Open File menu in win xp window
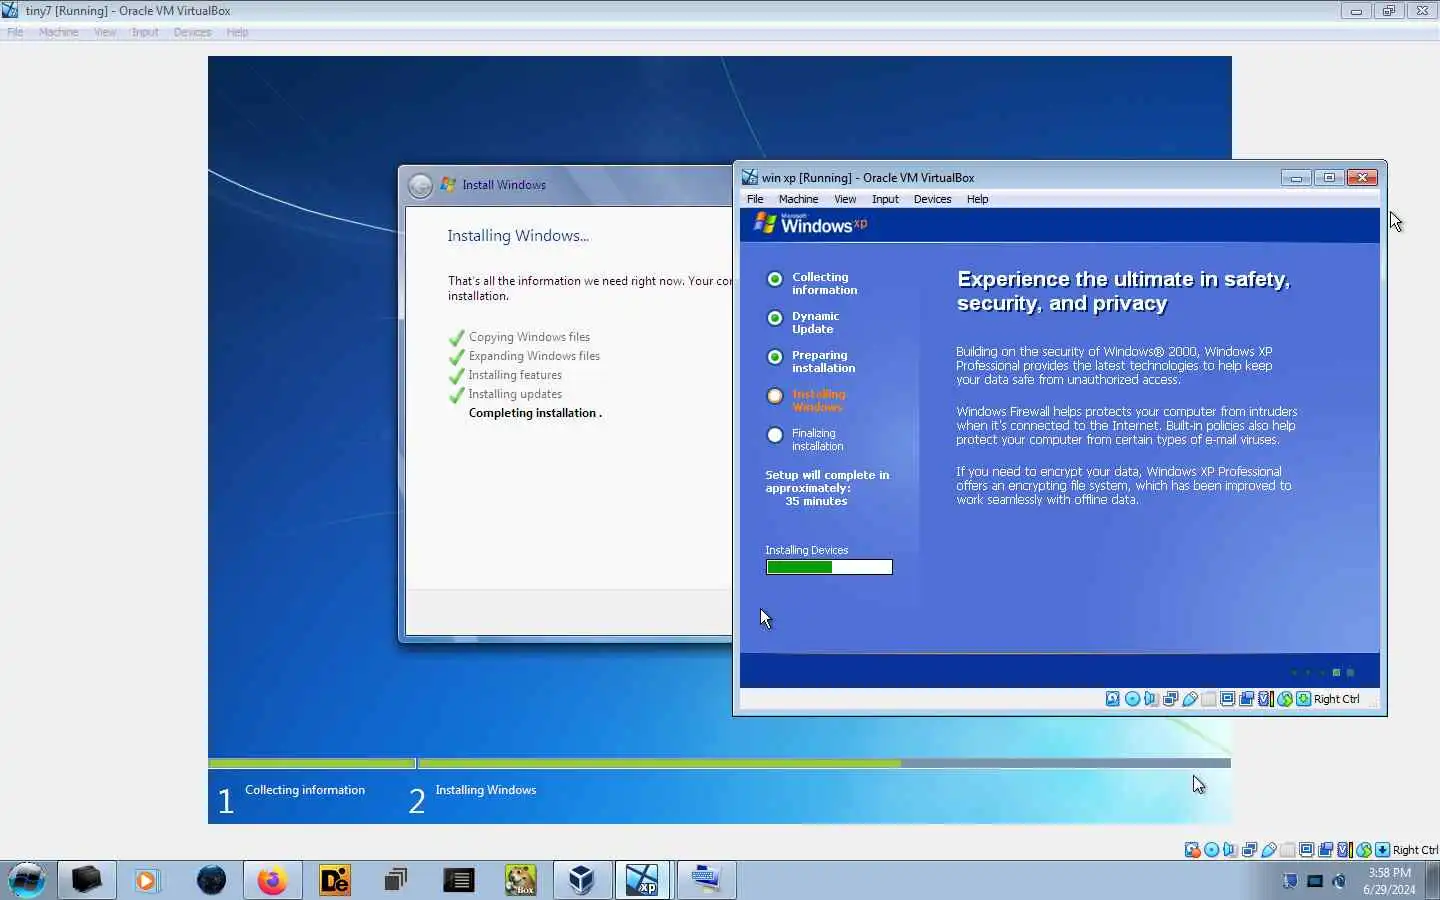Image resolution: width=1440 pixels, height=900 pixels. (755, 199)
